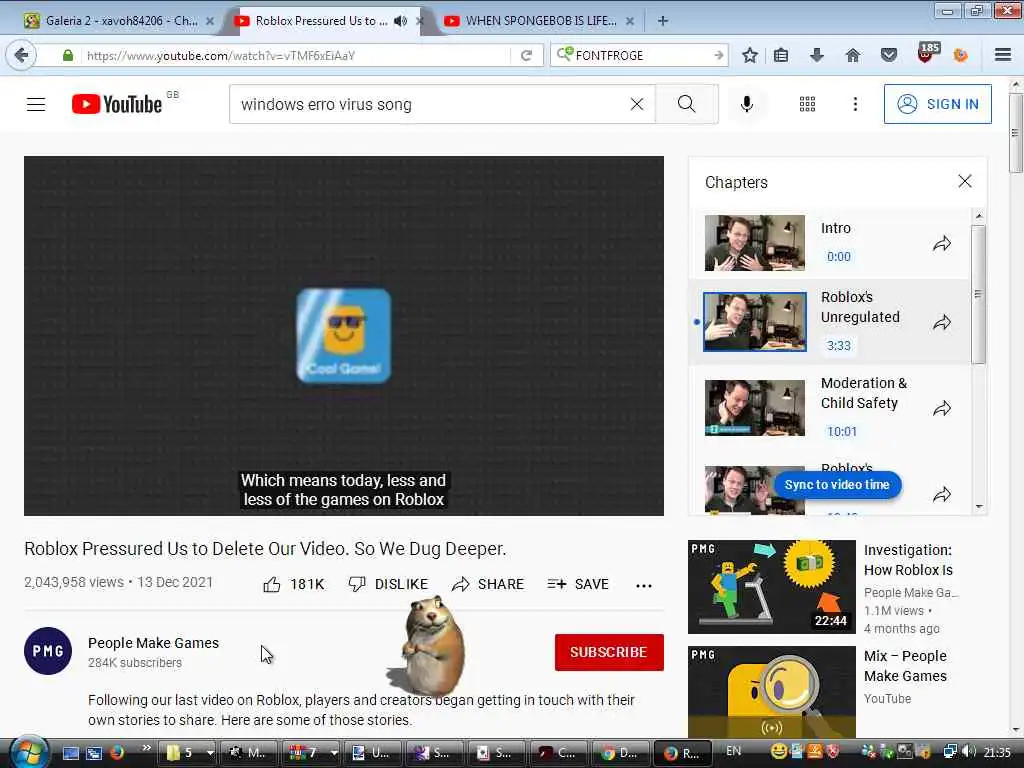The height and width of the screenshot is (768, 1024).
Task: Close the WHEN SPONGEBOB IS LIFE tab
Action: [x=630, y=21]
